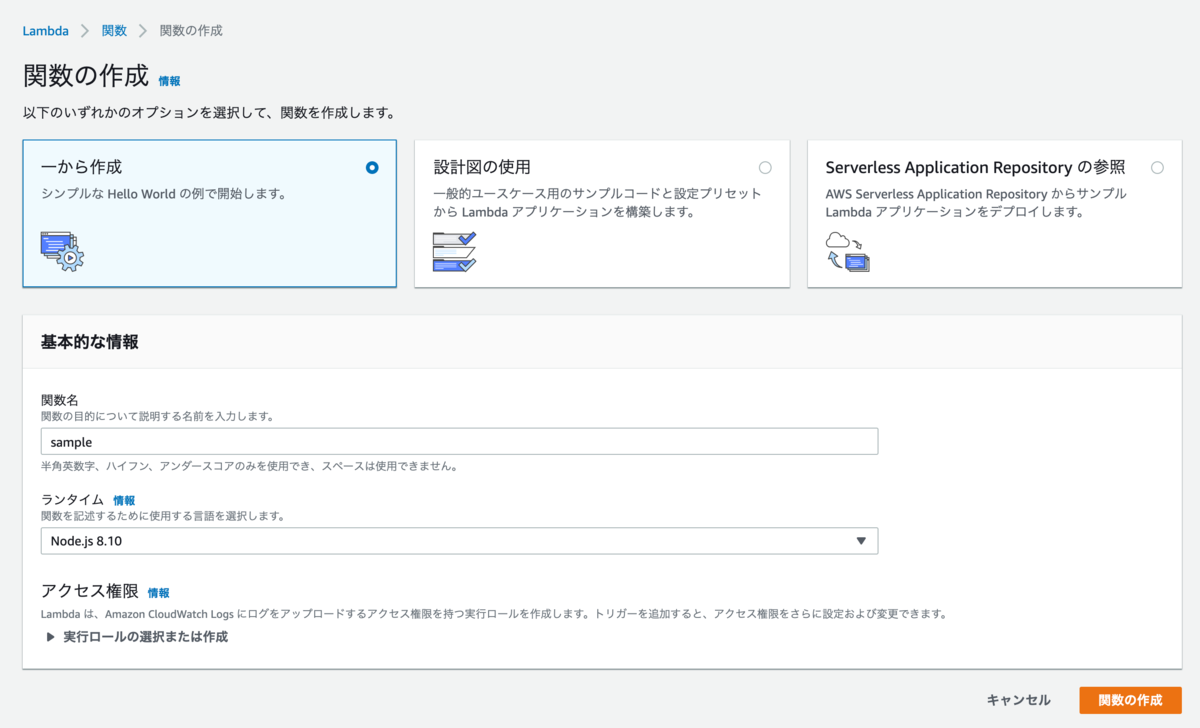This screenshot has height=728, width=1200.
Task: Open the 関数 breadcrumb link
Action: point(113,30)
